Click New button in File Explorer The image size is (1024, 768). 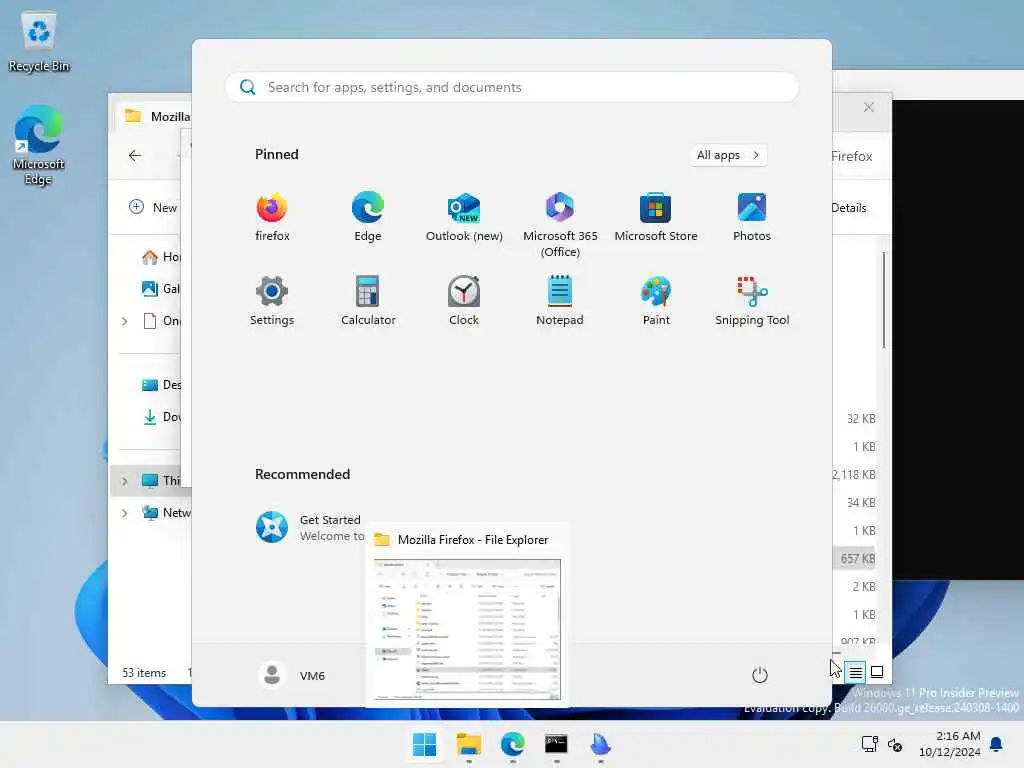[x=153, y=207]
